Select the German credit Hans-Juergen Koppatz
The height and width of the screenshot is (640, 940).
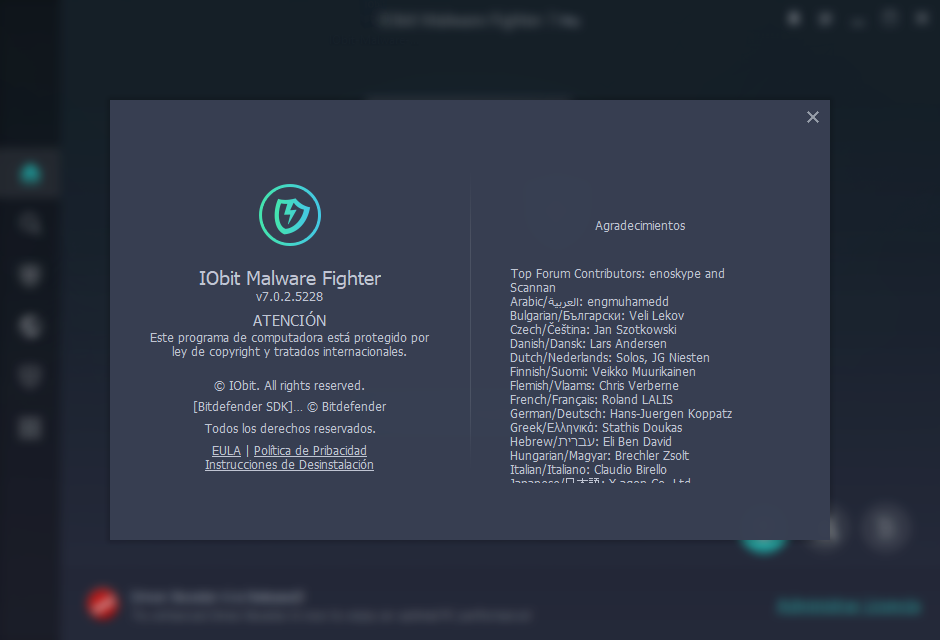[621, 413]
